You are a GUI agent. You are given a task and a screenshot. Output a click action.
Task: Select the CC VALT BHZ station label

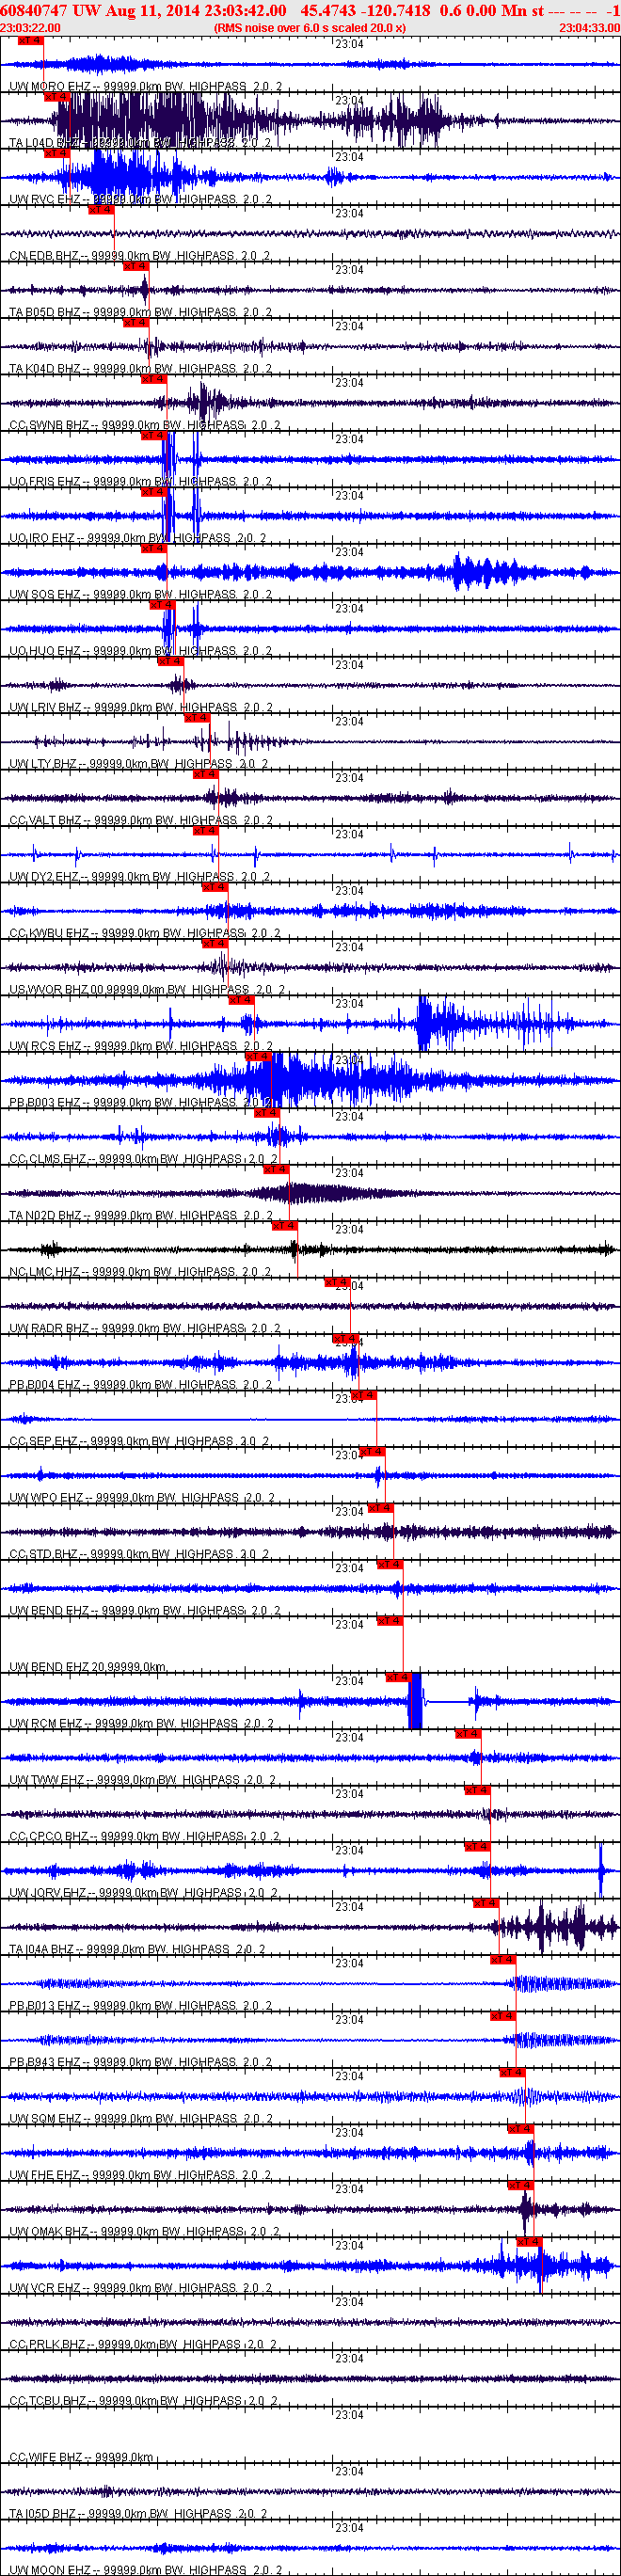pos(140,821)
